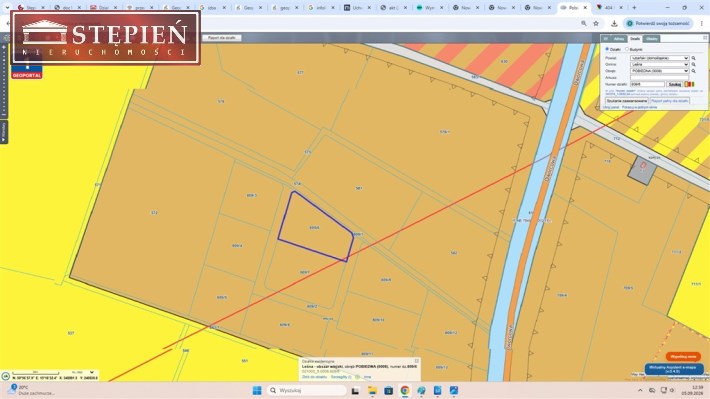
Task: Open File Explorer from the taskbar
Action: click(x=372, y=390)
